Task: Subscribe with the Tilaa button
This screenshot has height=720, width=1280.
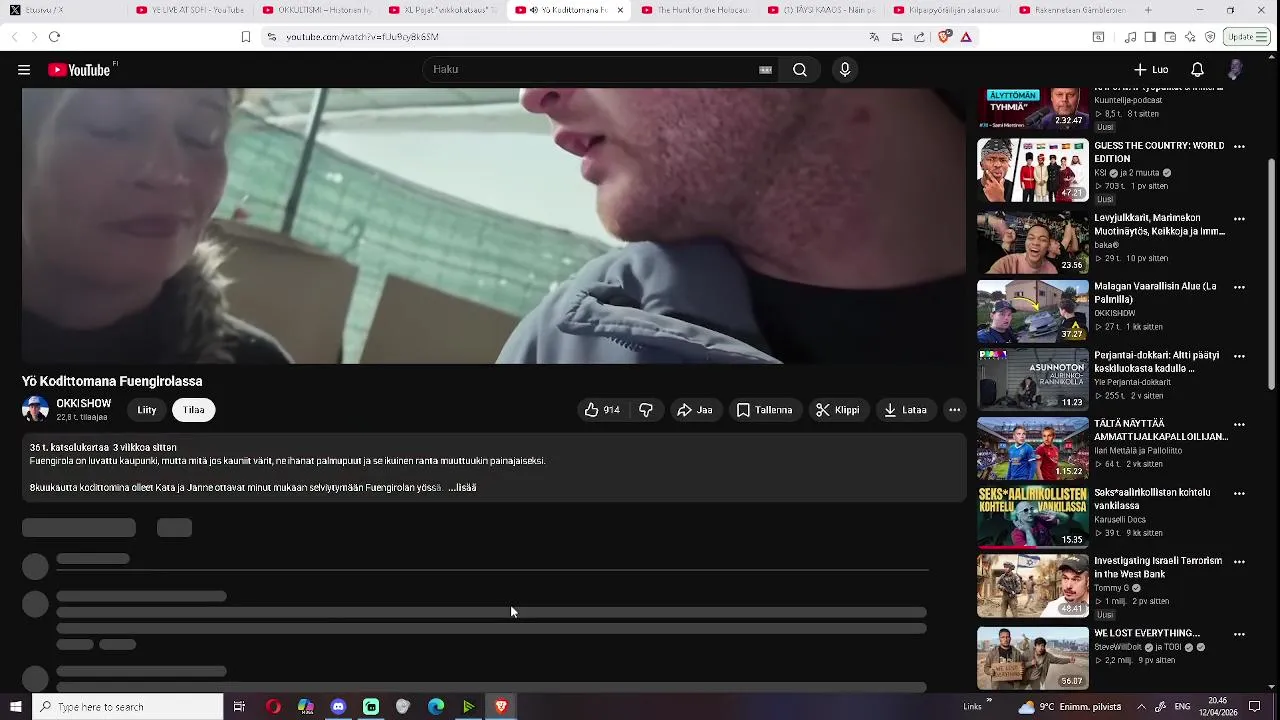Action: pos(193,410)
